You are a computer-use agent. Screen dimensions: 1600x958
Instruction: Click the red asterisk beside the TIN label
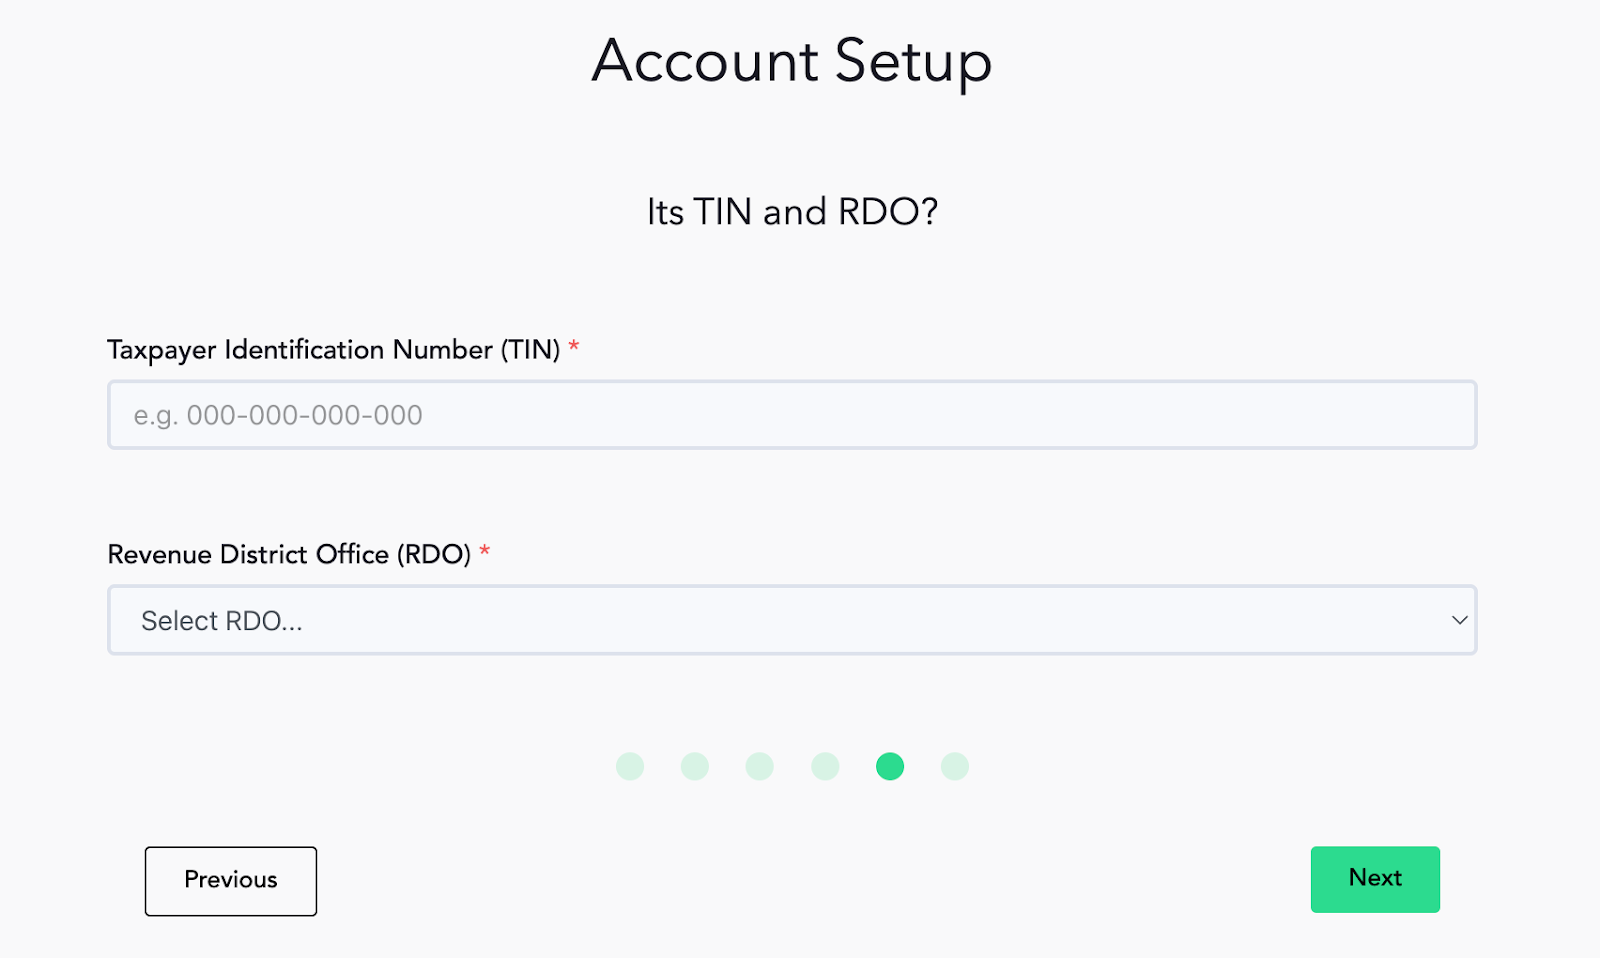[x=574, y=346]
